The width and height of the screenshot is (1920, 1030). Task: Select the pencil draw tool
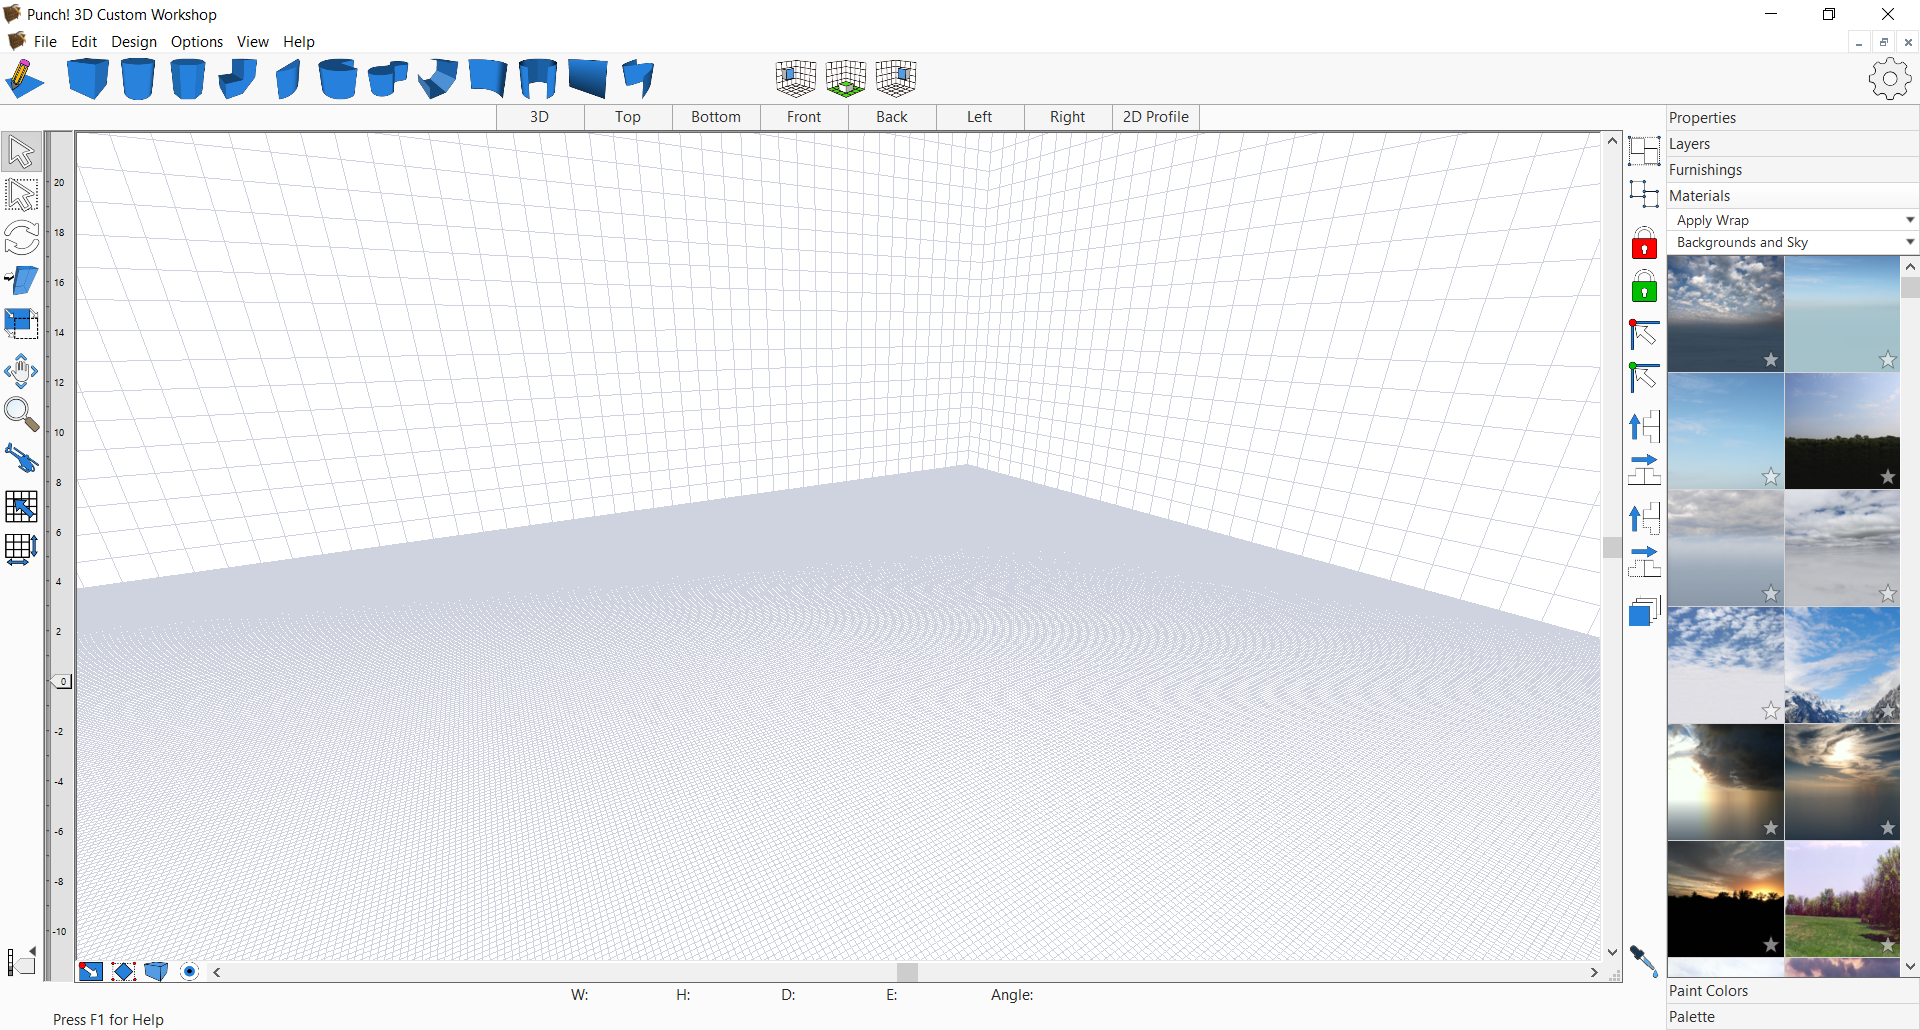[25, 79]
